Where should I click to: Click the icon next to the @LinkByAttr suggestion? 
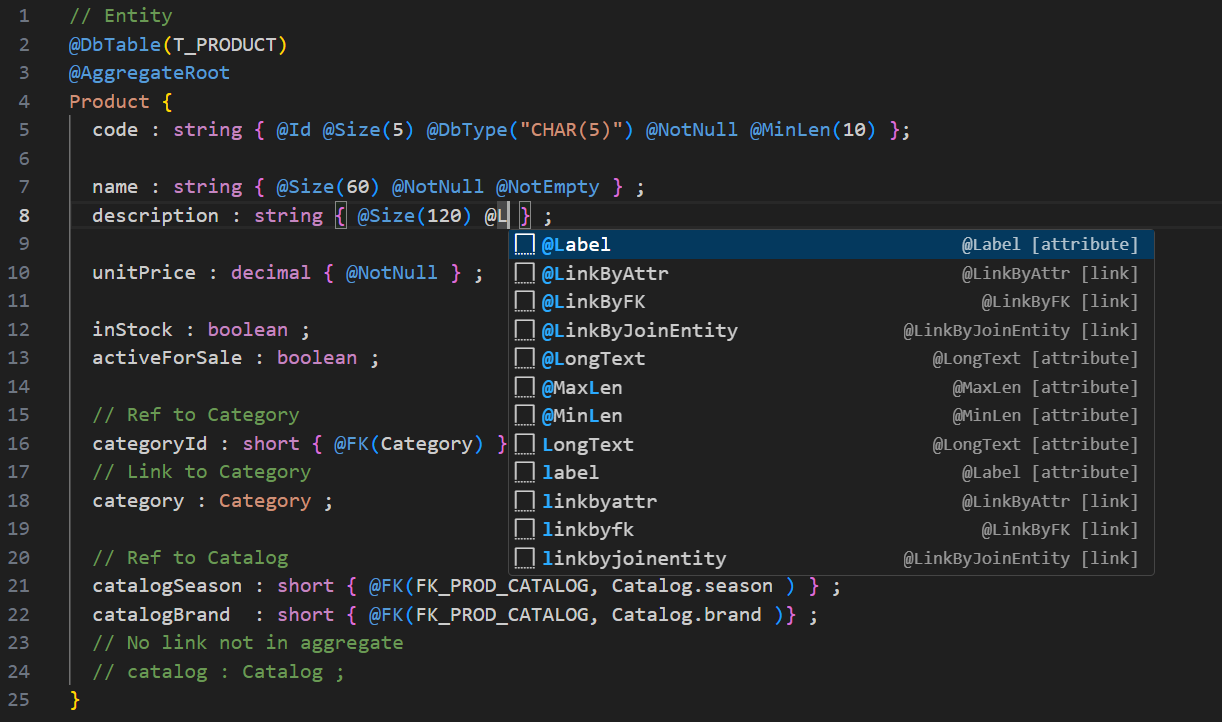[524, 274]
